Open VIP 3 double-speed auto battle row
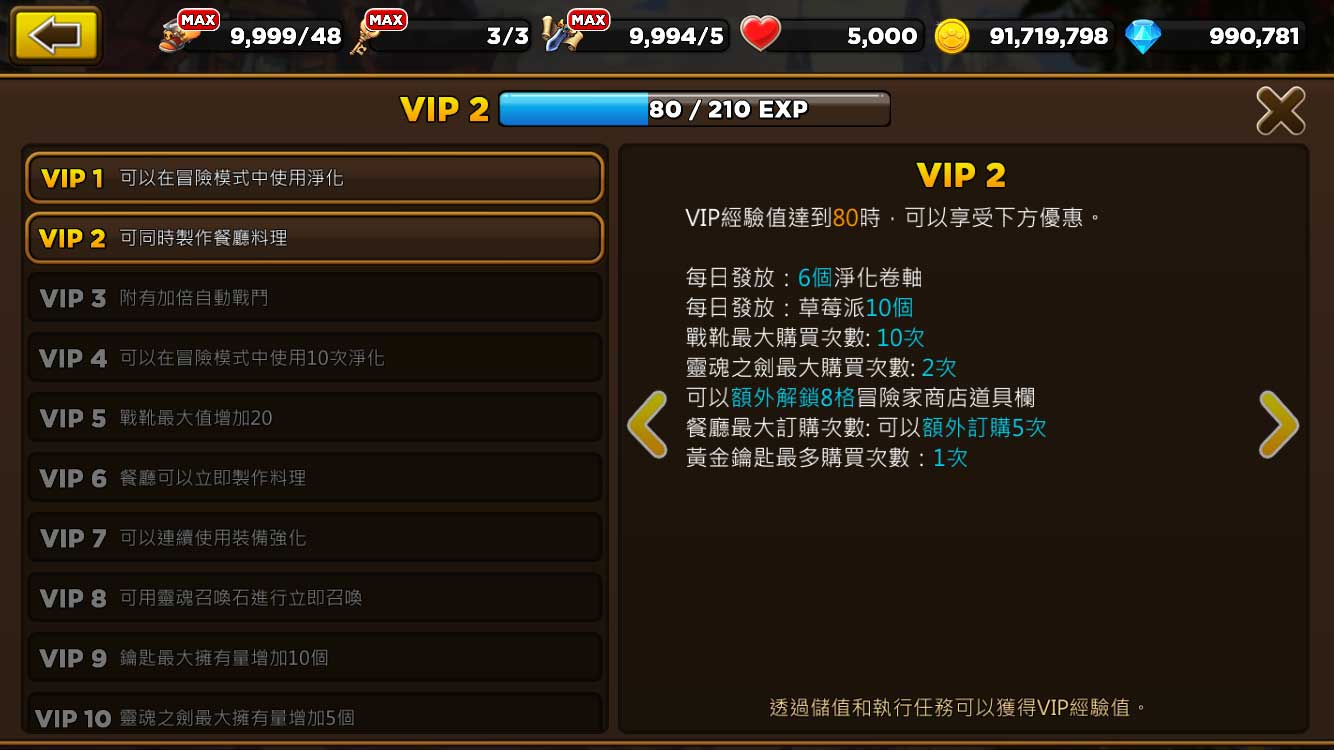 tap(314, 298)
